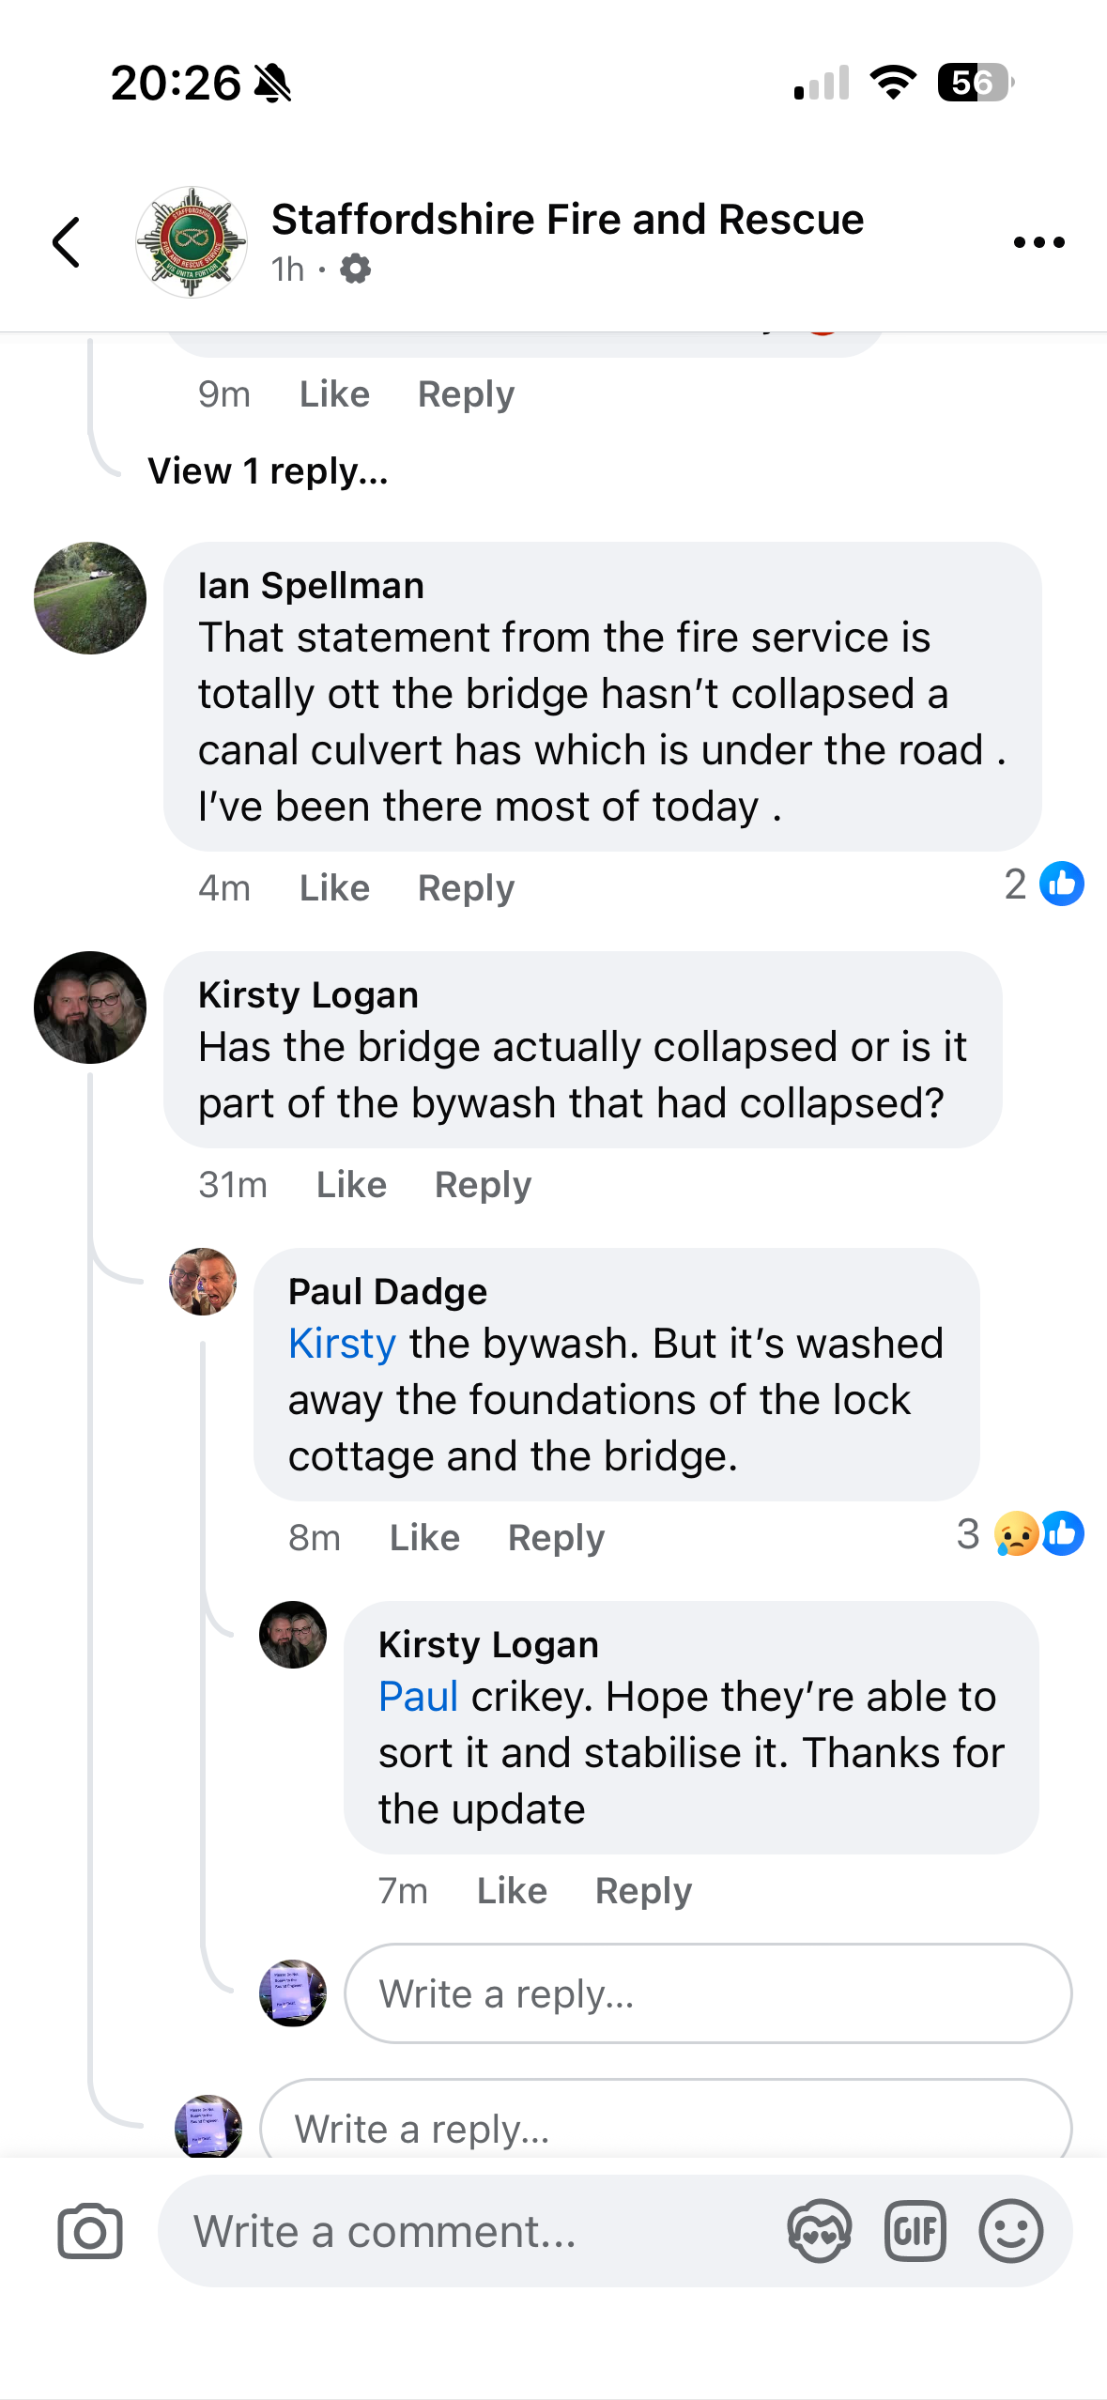The width and height of the screenshot is (1107, 2400).
Task: Like Ian Spellman's comment
Action: coord(334,888)
